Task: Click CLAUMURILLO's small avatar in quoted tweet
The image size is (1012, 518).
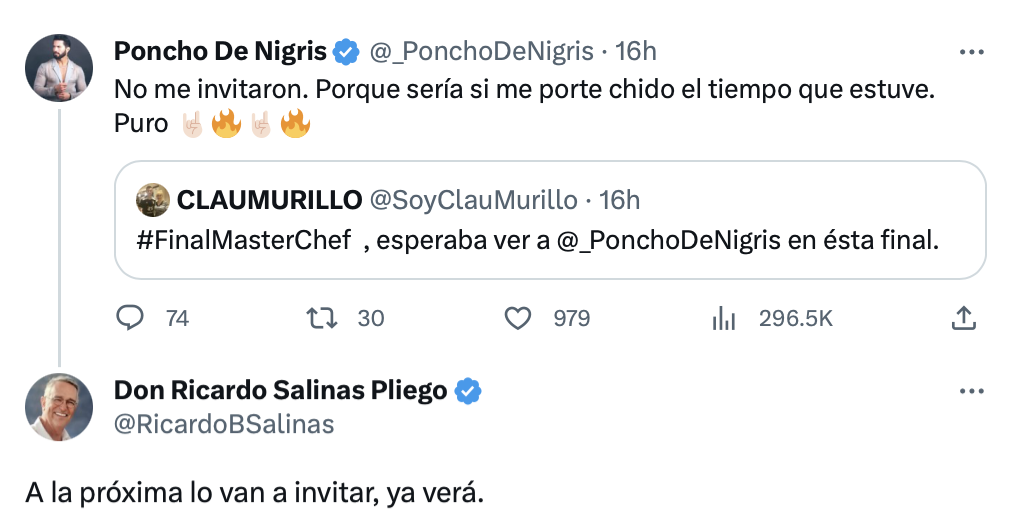Action: point(152,199)
